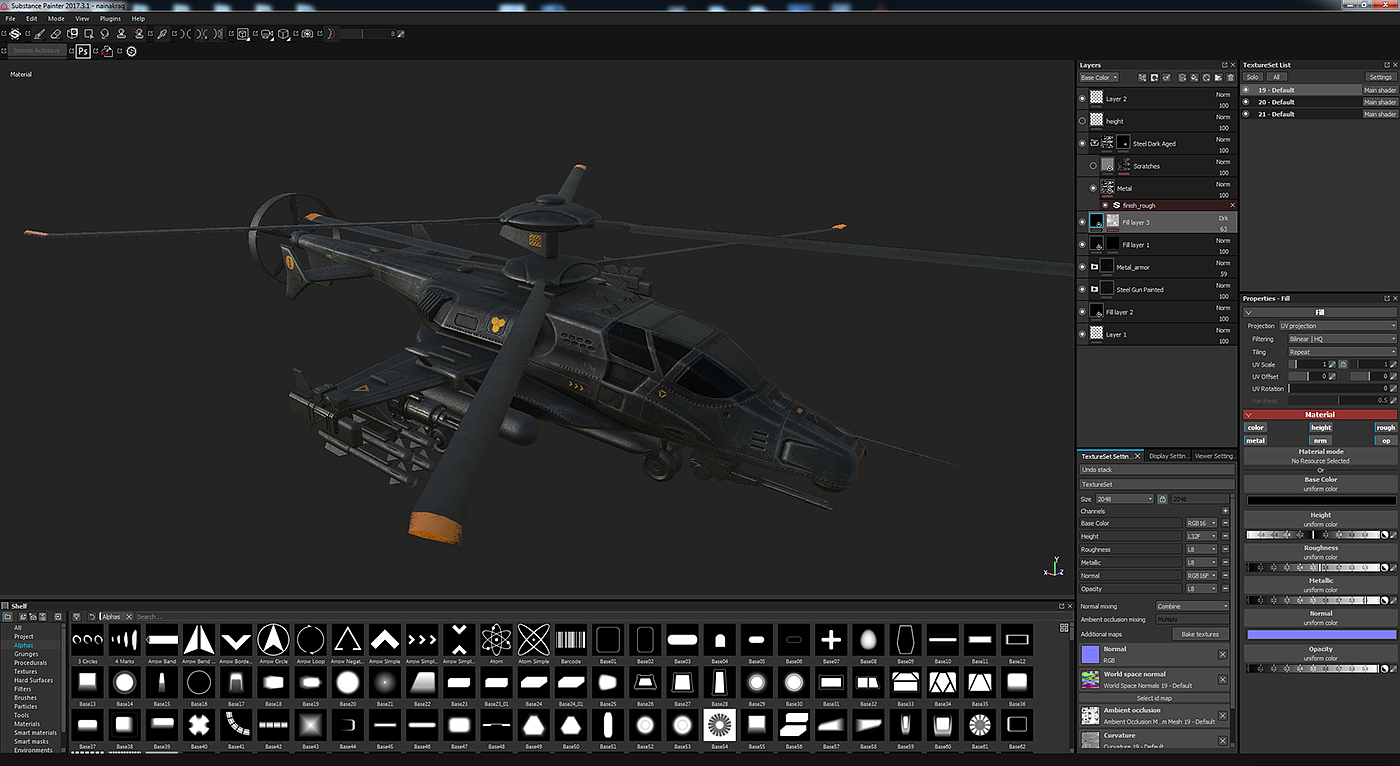Select the Atom alpha thumbnail
The height and width of the screenshot is (766, 1400).
click(496, 639)
